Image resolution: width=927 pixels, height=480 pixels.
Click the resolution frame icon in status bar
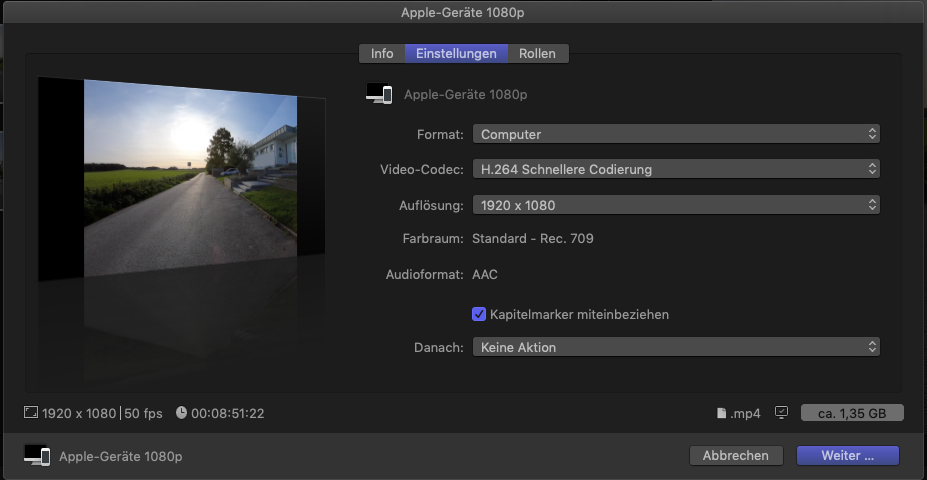[x=30, y=412]
